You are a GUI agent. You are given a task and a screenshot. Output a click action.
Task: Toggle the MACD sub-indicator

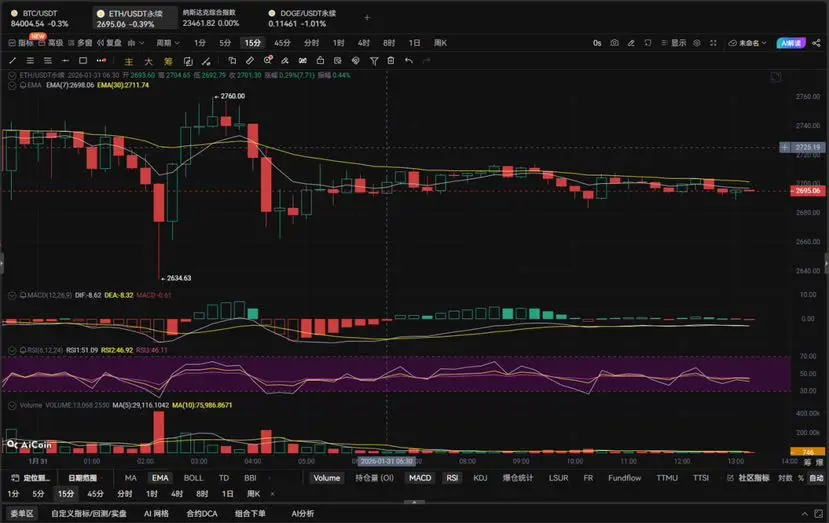pyautogui.click(x=420, y=478)
